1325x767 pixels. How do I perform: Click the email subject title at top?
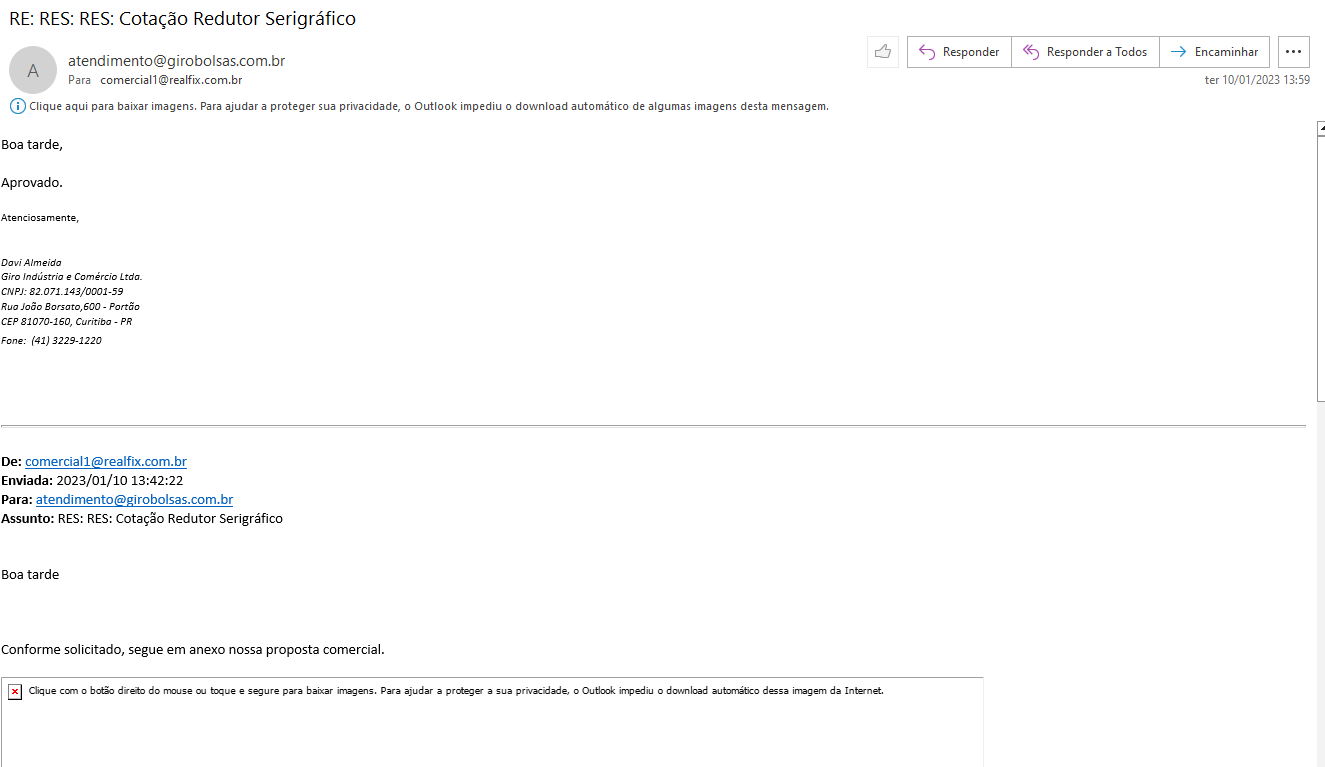[182, 18]
